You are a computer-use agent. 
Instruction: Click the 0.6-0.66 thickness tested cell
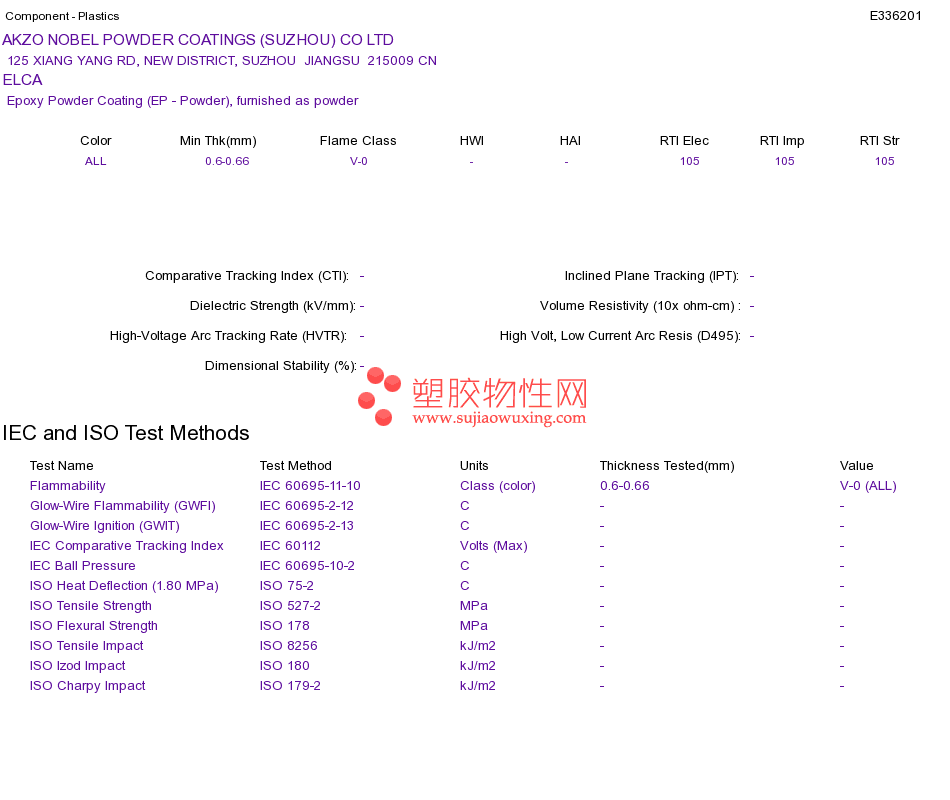point(625,485)
